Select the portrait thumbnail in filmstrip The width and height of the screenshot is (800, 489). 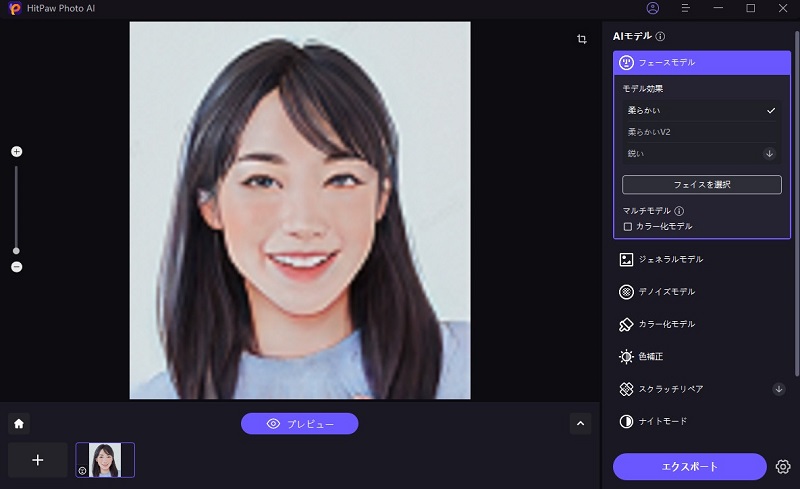[105, 460]
